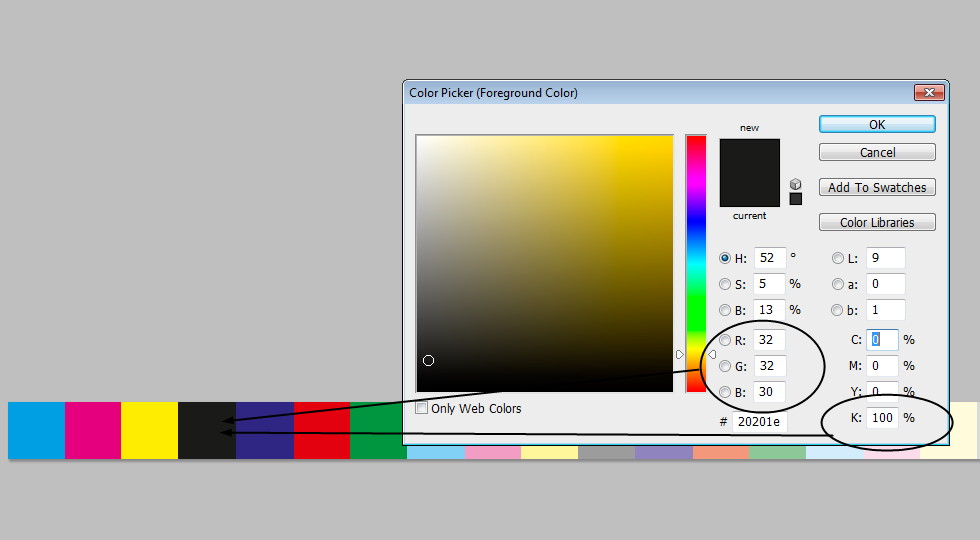Click the brightness field showing 13
980x540 pixels.
(x=769, y=310)
